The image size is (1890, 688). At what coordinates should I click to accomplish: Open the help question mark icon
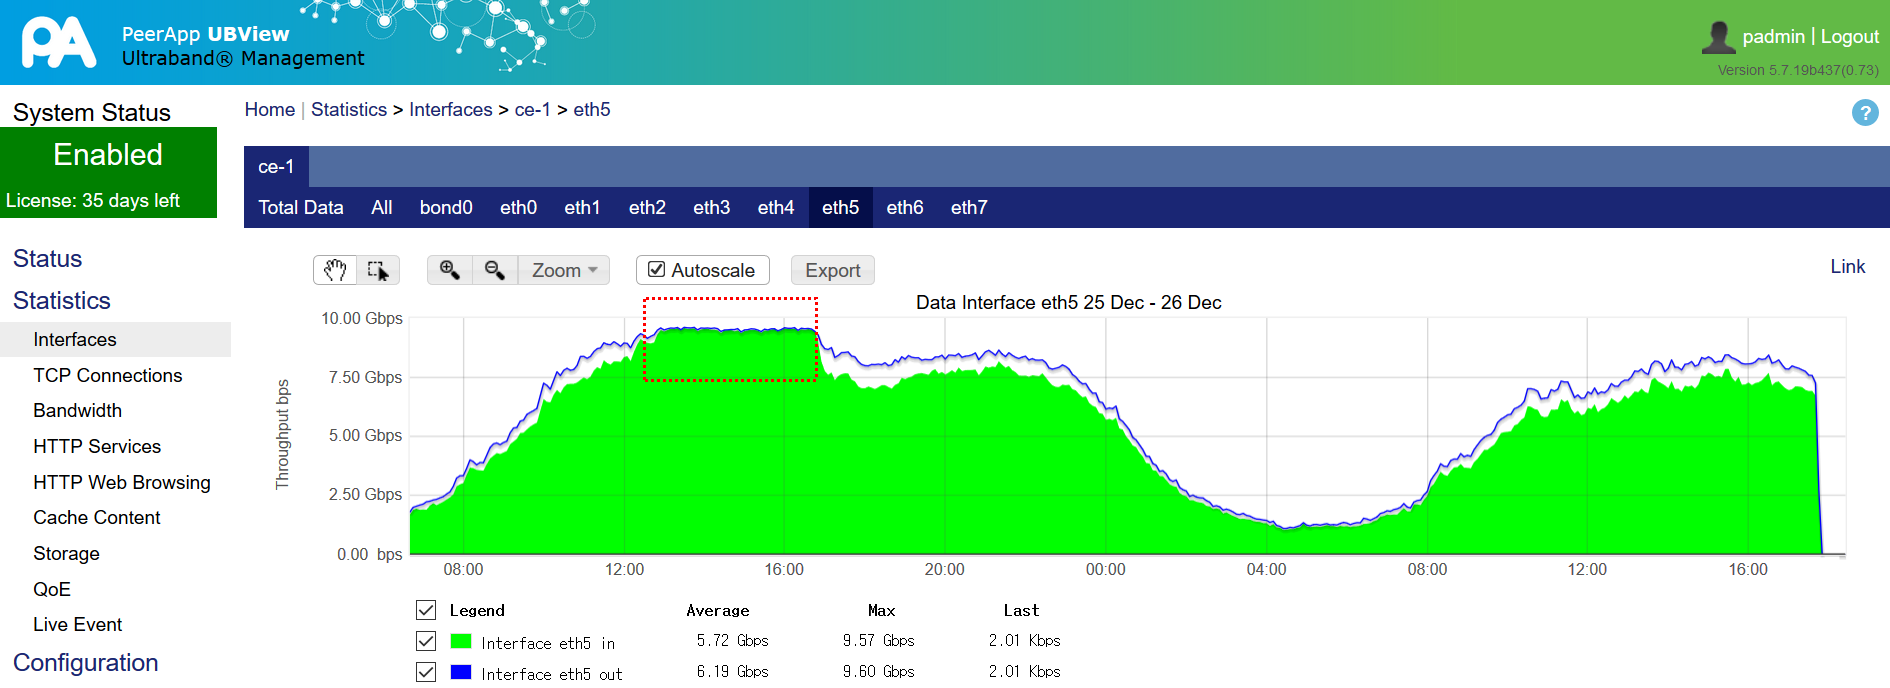tap(1865, 113)
